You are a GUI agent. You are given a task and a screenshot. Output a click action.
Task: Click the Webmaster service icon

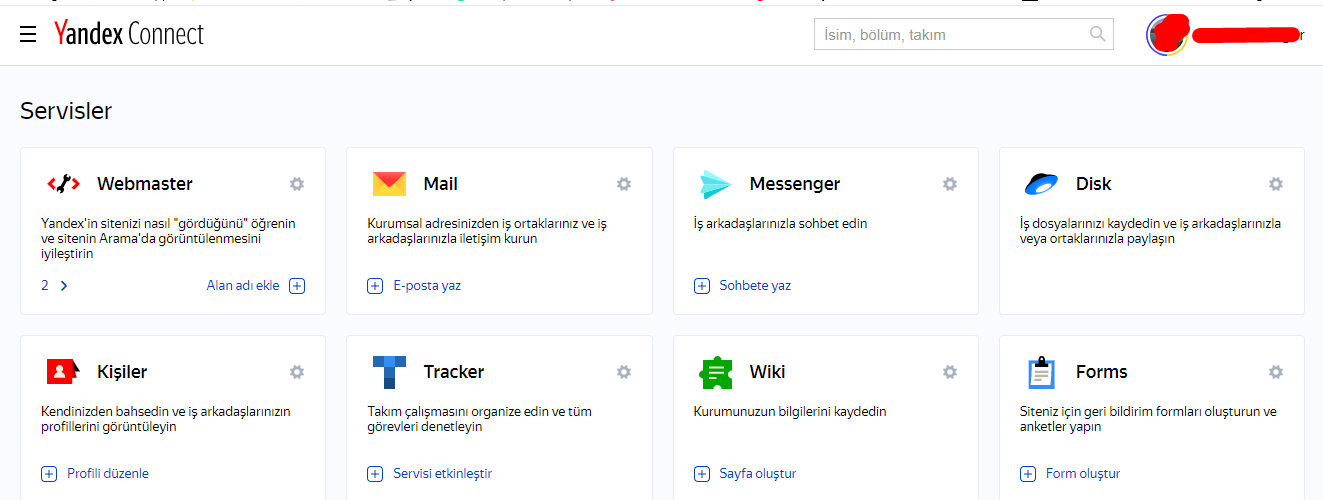[63, 184]
